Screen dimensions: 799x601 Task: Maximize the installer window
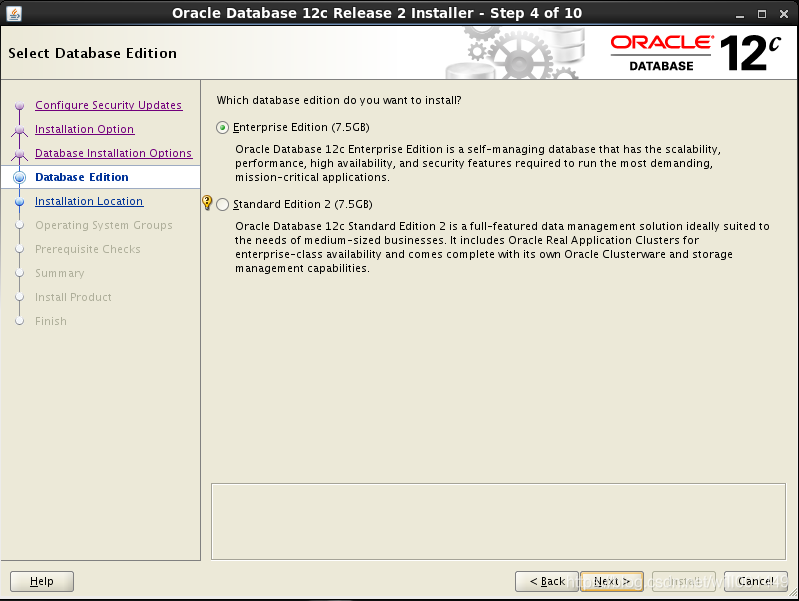point(762,14)
